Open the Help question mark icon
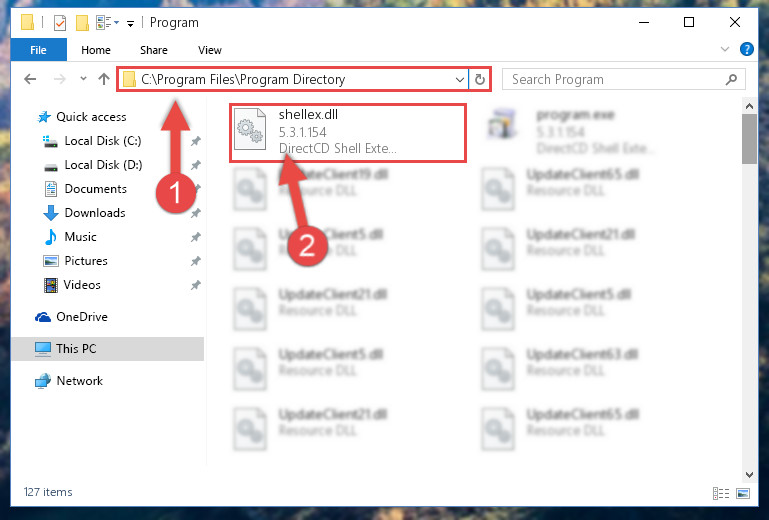The image size is (769, 520). [x=746, y=49]
